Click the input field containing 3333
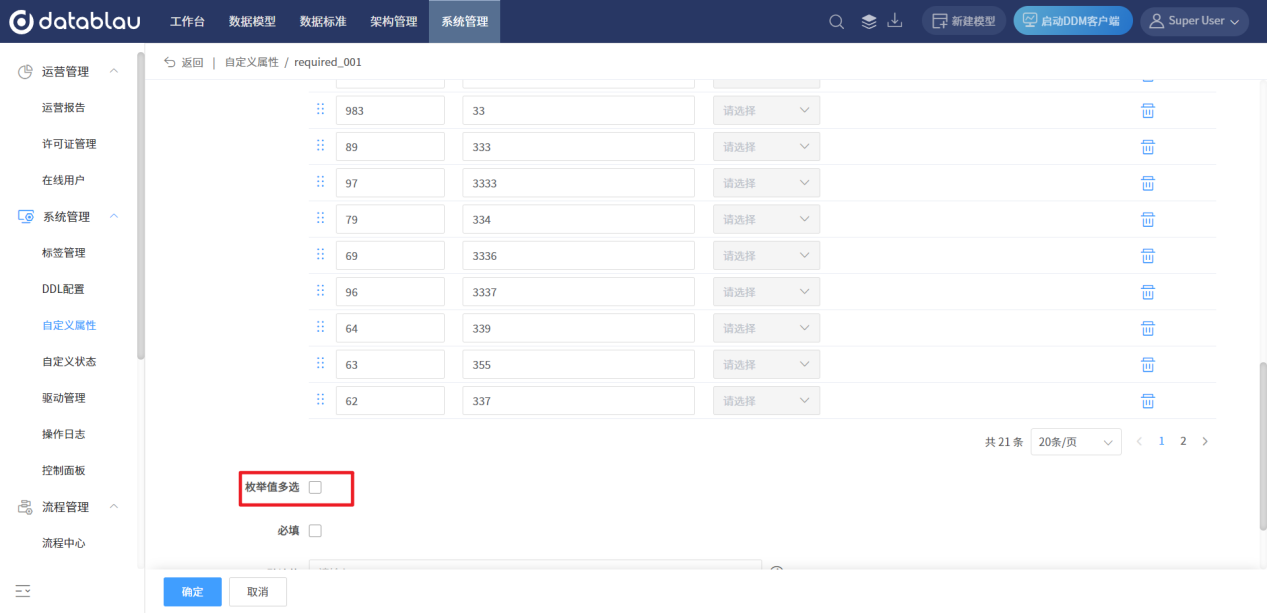Screen dimensions: 1267x613 578,183
